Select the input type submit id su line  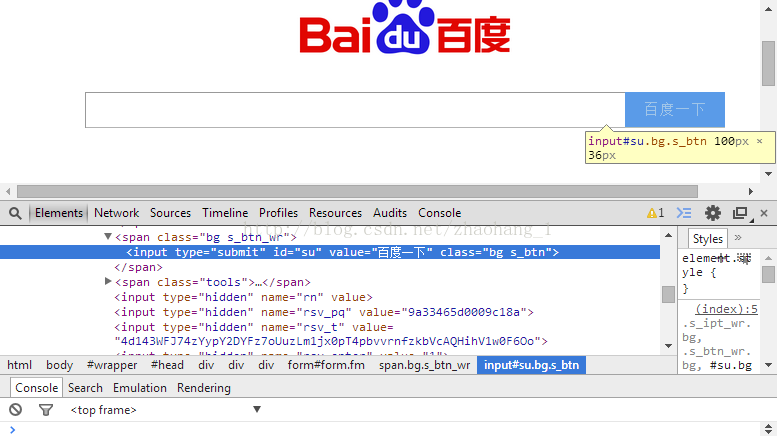pyautogui.click(x=330, y=252)
